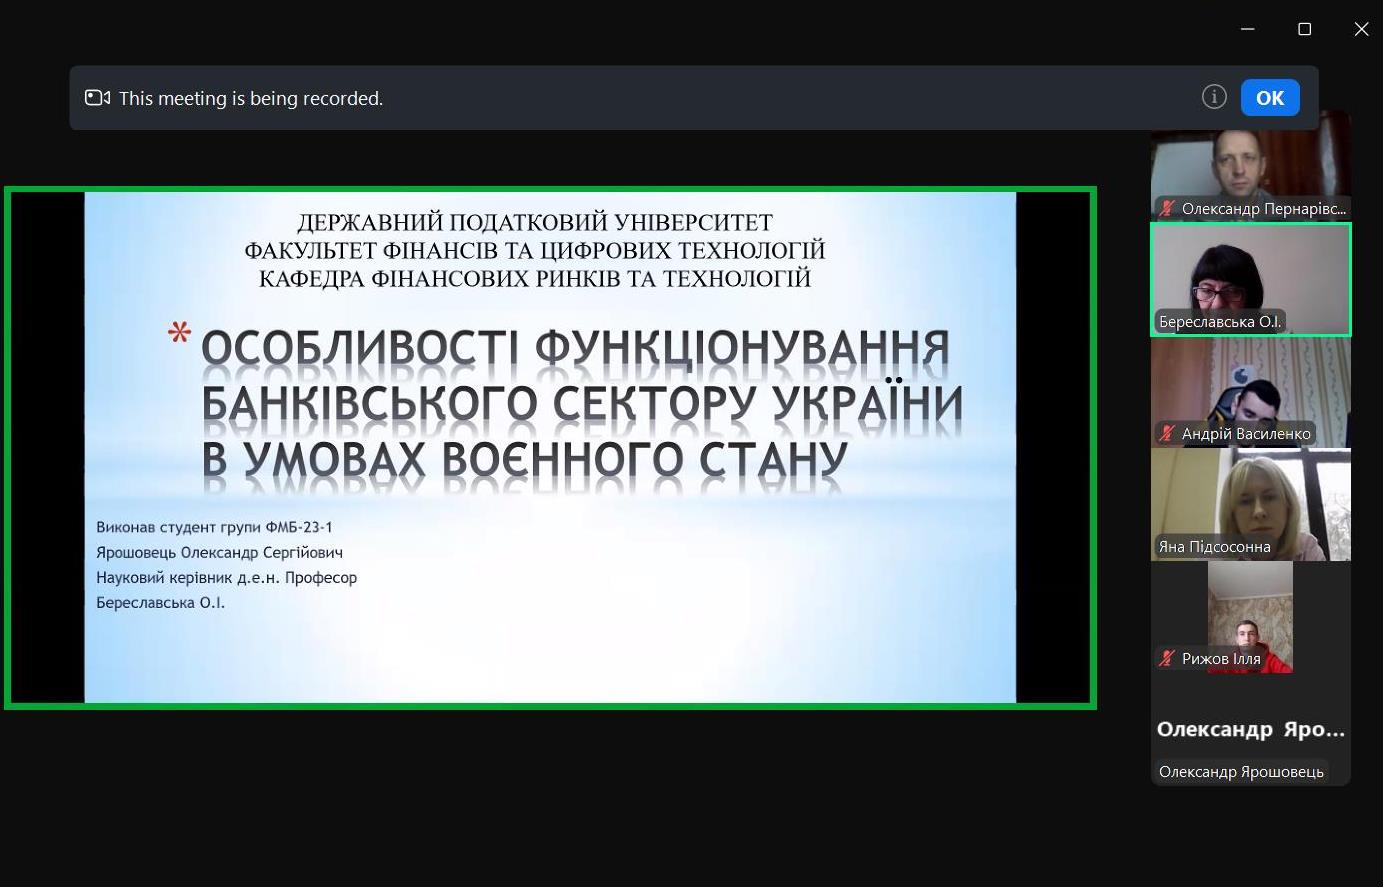Image resolution: width=1383 pixels, height=887 pixels.
Task: Click red asterisk bullet on slide
Action: click(x=180, y=334)
